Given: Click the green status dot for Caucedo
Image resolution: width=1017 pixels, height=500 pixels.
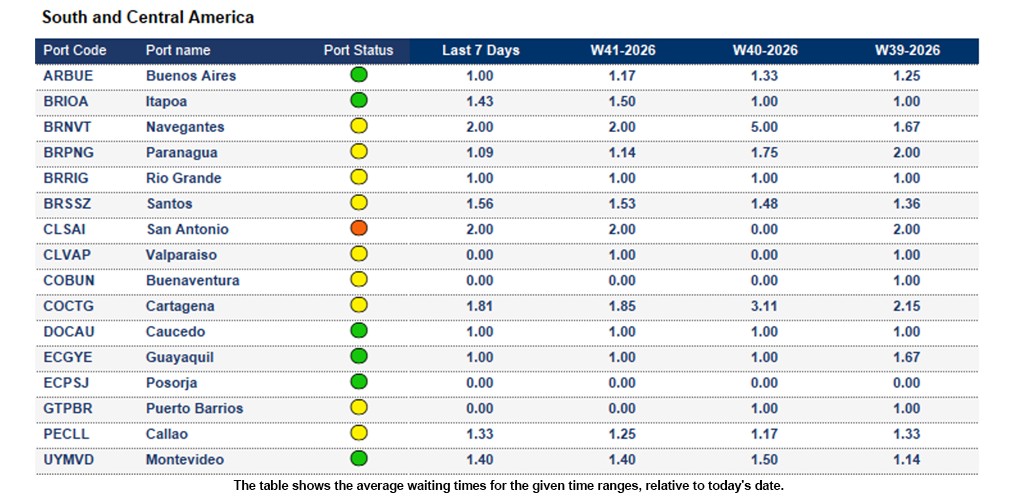Looking at the screenshot, I should tap(359, 331).
